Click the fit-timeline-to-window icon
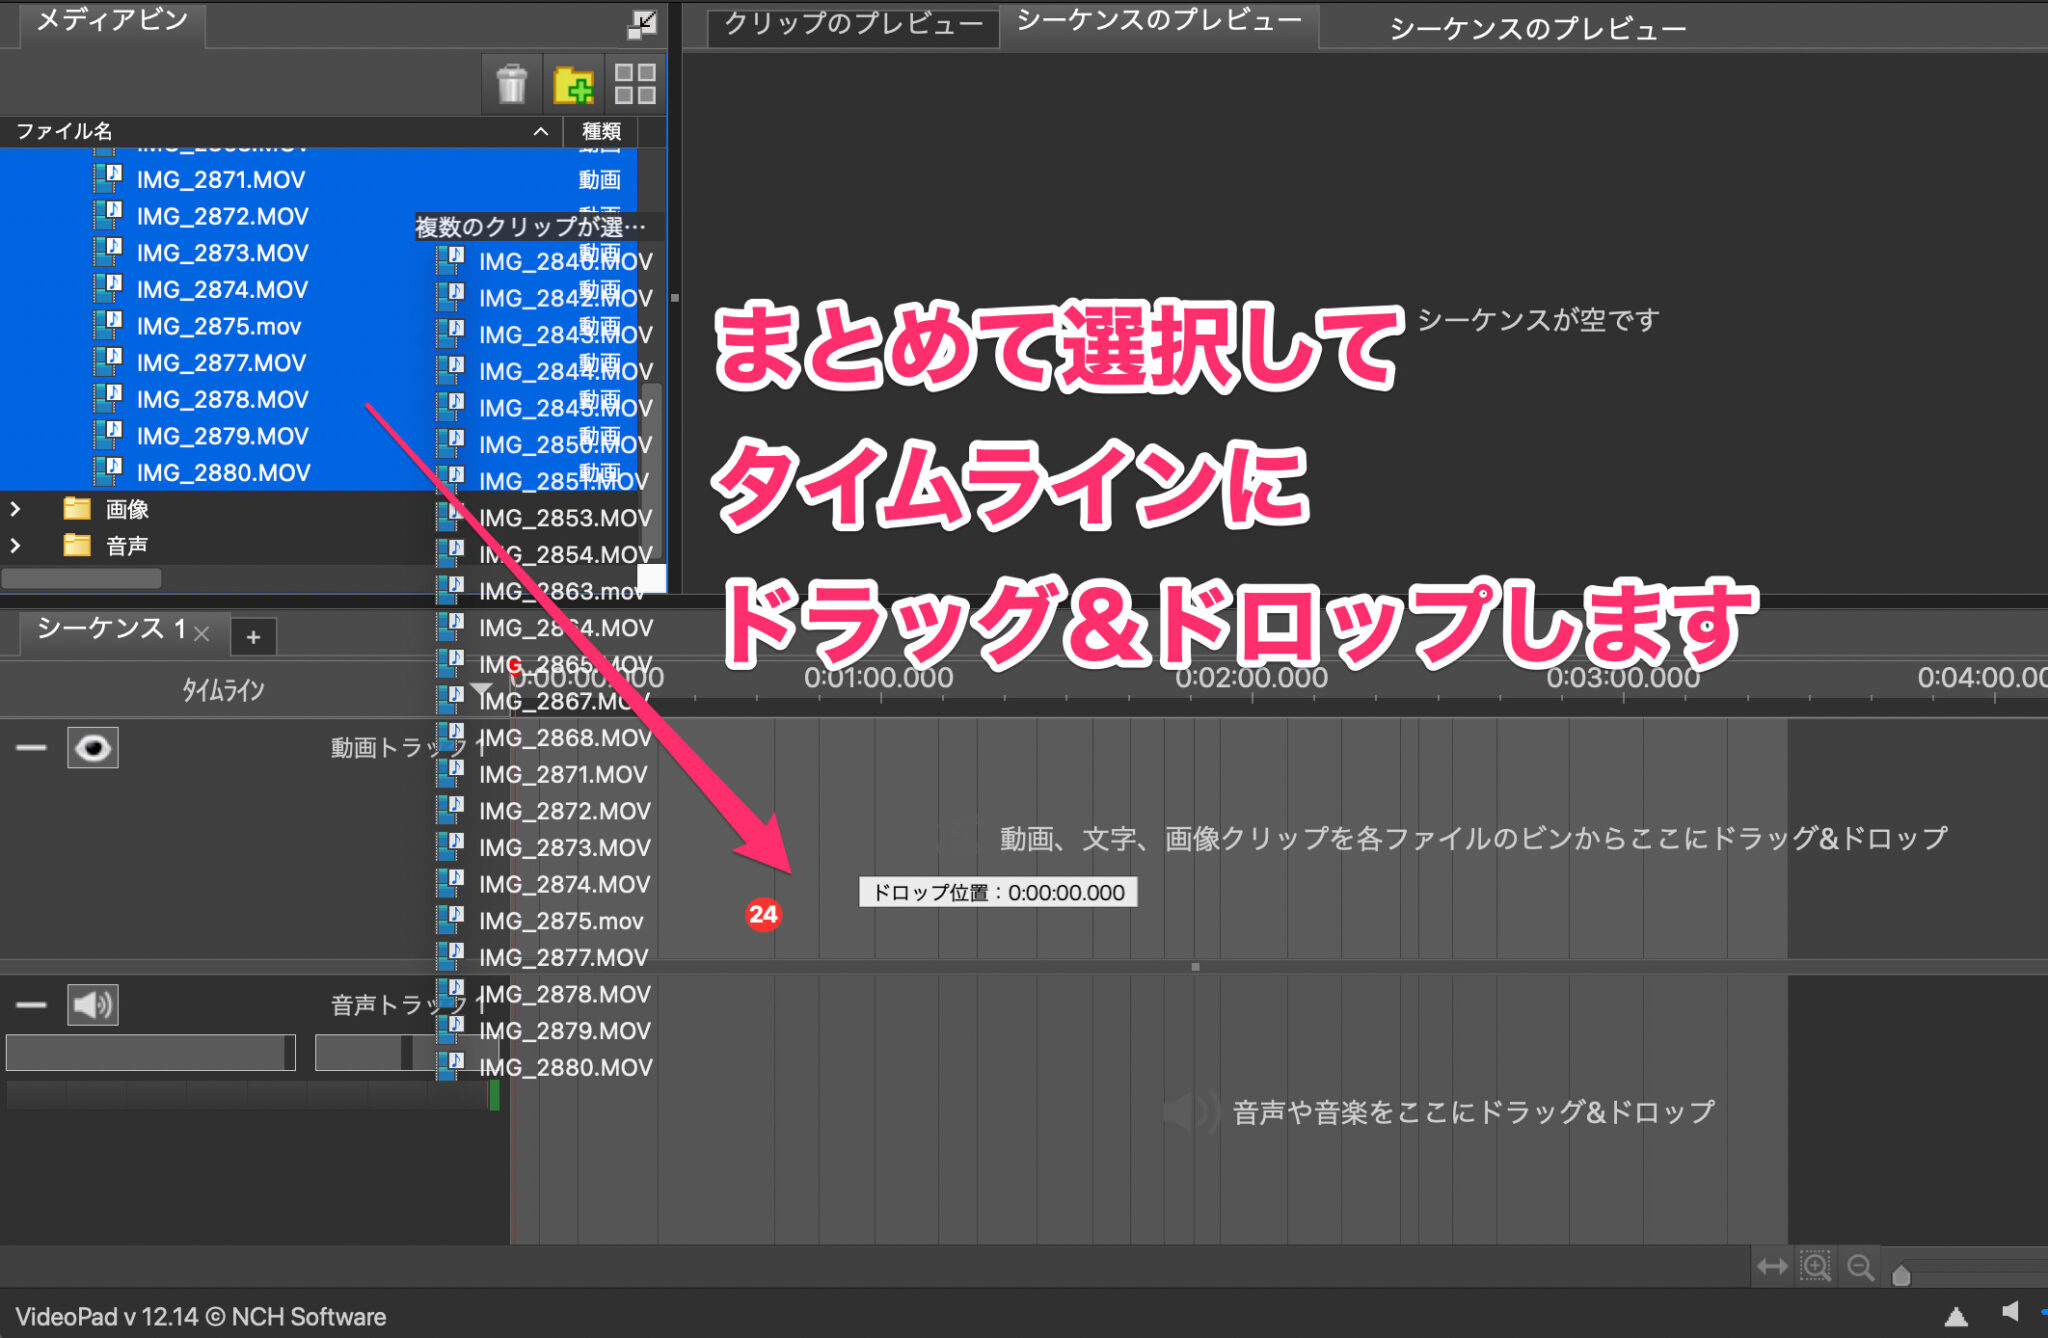 [x=1772, y=1266]
